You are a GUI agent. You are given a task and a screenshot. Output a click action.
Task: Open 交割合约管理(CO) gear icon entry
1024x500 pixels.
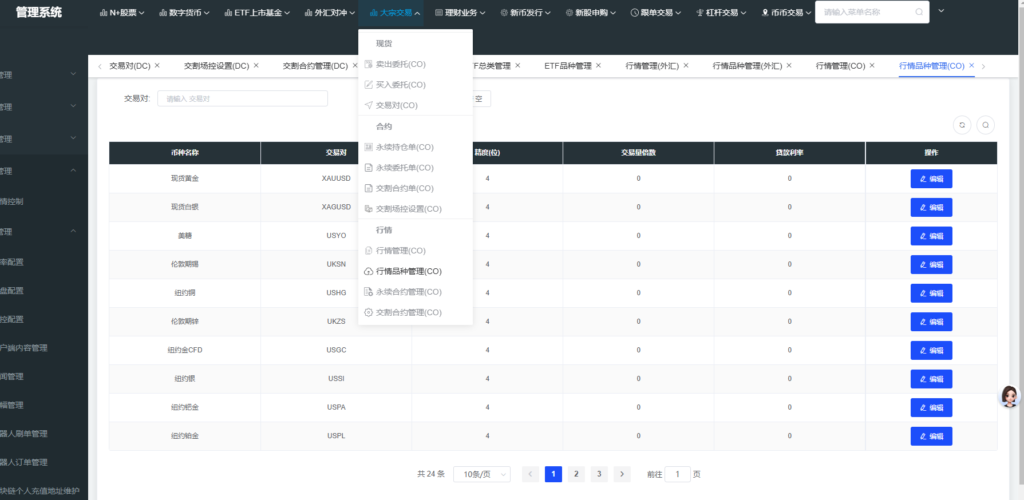368,313
